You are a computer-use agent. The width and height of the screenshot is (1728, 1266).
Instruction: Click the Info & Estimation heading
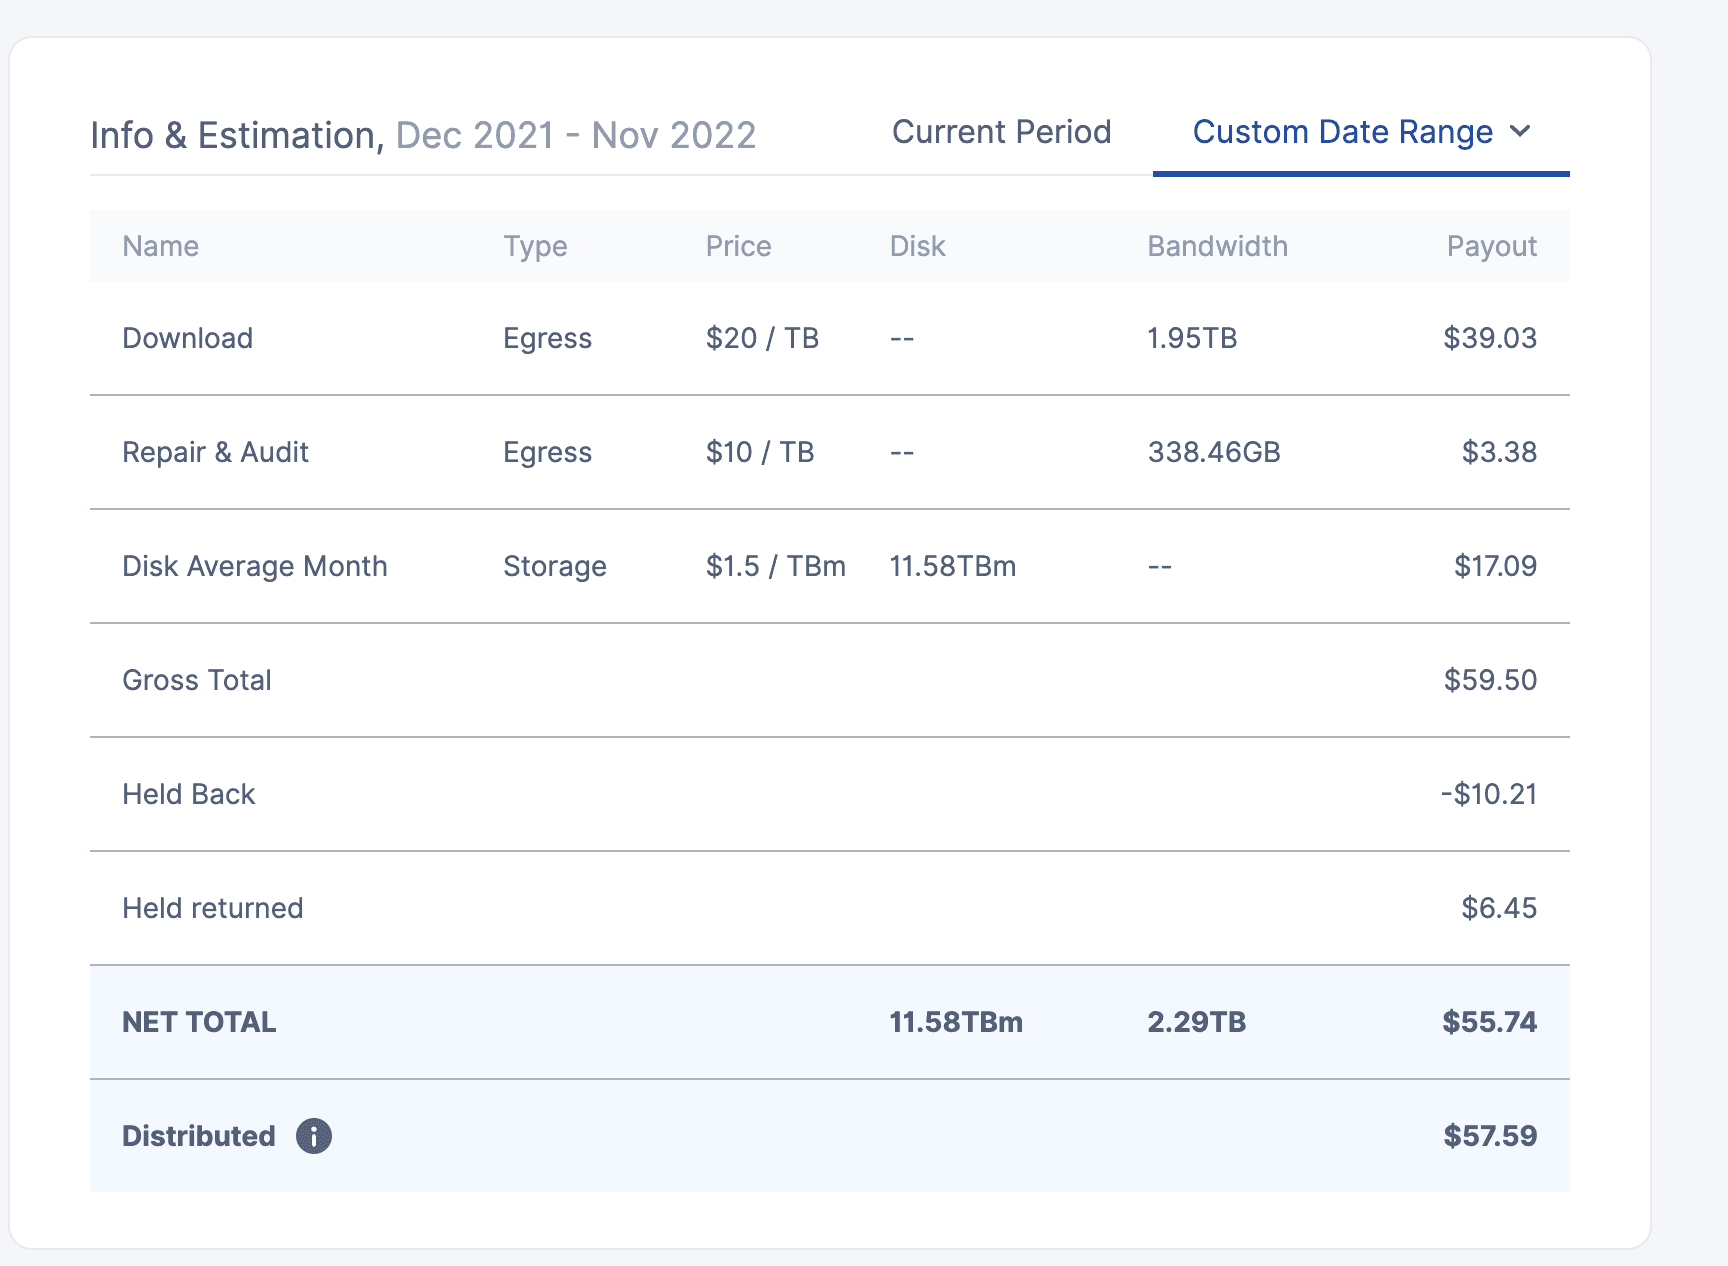point(237,135)
